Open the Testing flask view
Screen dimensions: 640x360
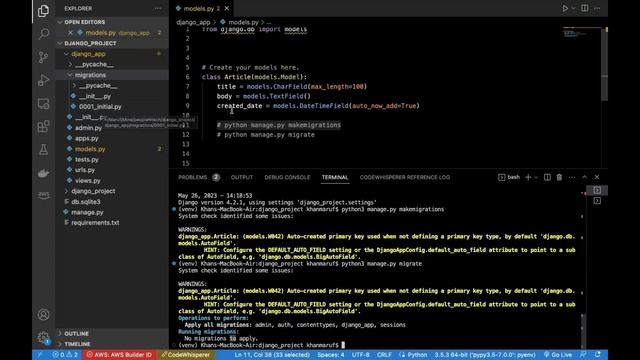pyautogui.click(x=43, y=149)
